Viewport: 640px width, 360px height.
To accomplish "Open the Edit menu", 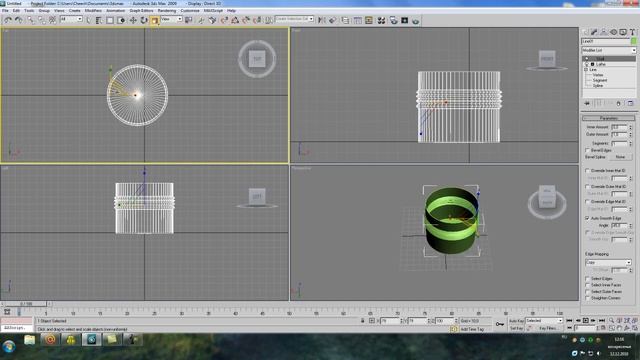I will pyautogui.click(x=16, y=11).
